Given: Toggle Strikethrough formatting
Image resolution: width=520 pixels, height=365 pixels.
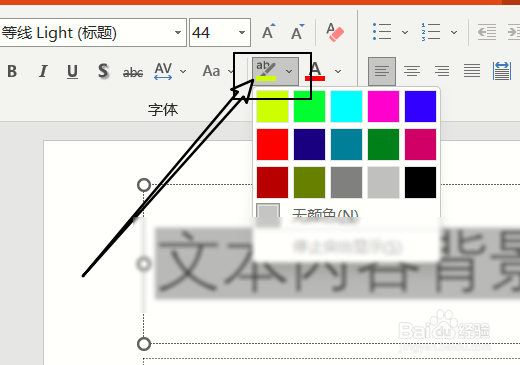Looking at the screenshot, I should (133, 72).
